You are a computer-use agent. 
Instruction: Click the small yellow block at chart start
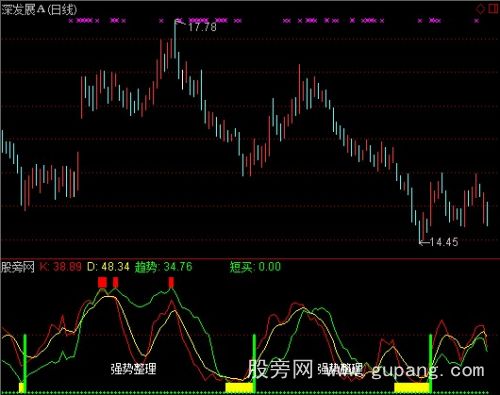pyautogui.click(x=21, y=387)
